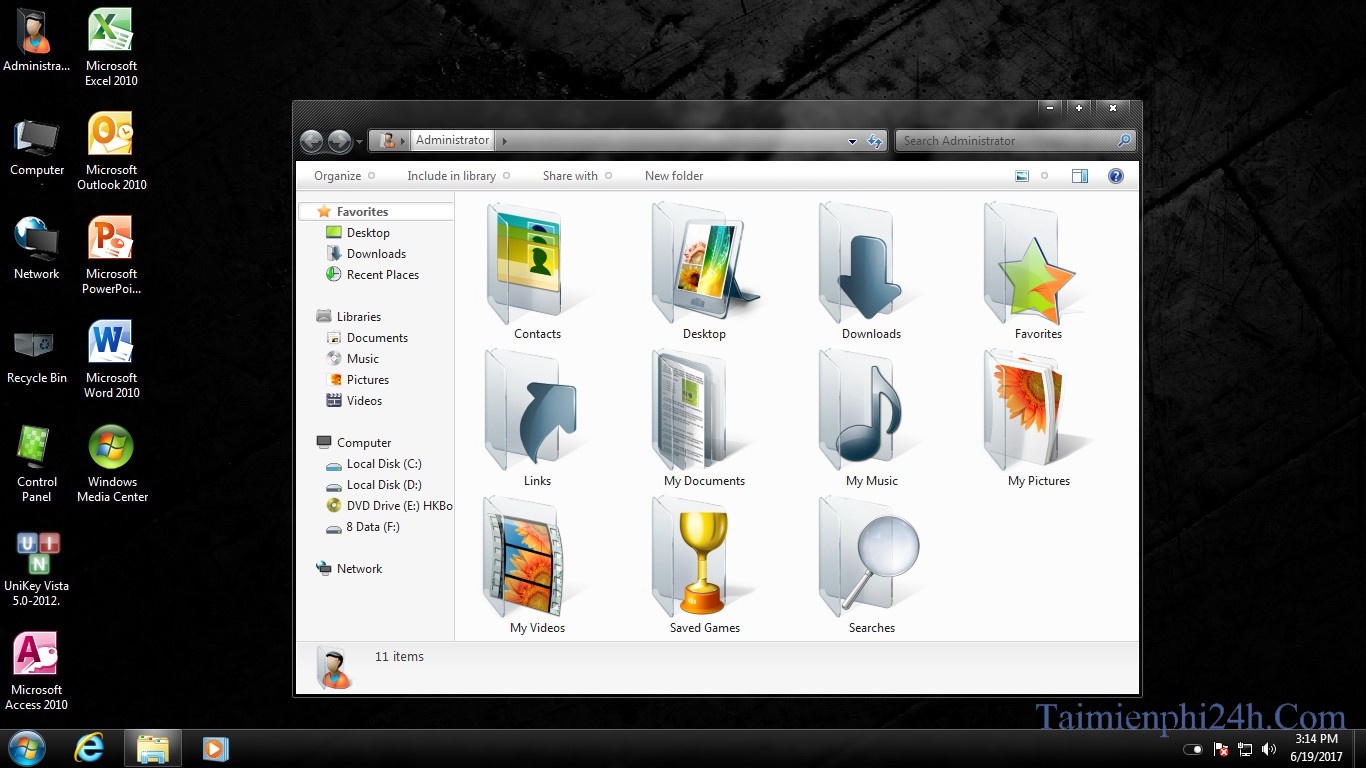Image resolution: width=1366 pixels, height=768 pixels.
Task: Expand the address bar history dropdown
Action: tap(852, 142)
